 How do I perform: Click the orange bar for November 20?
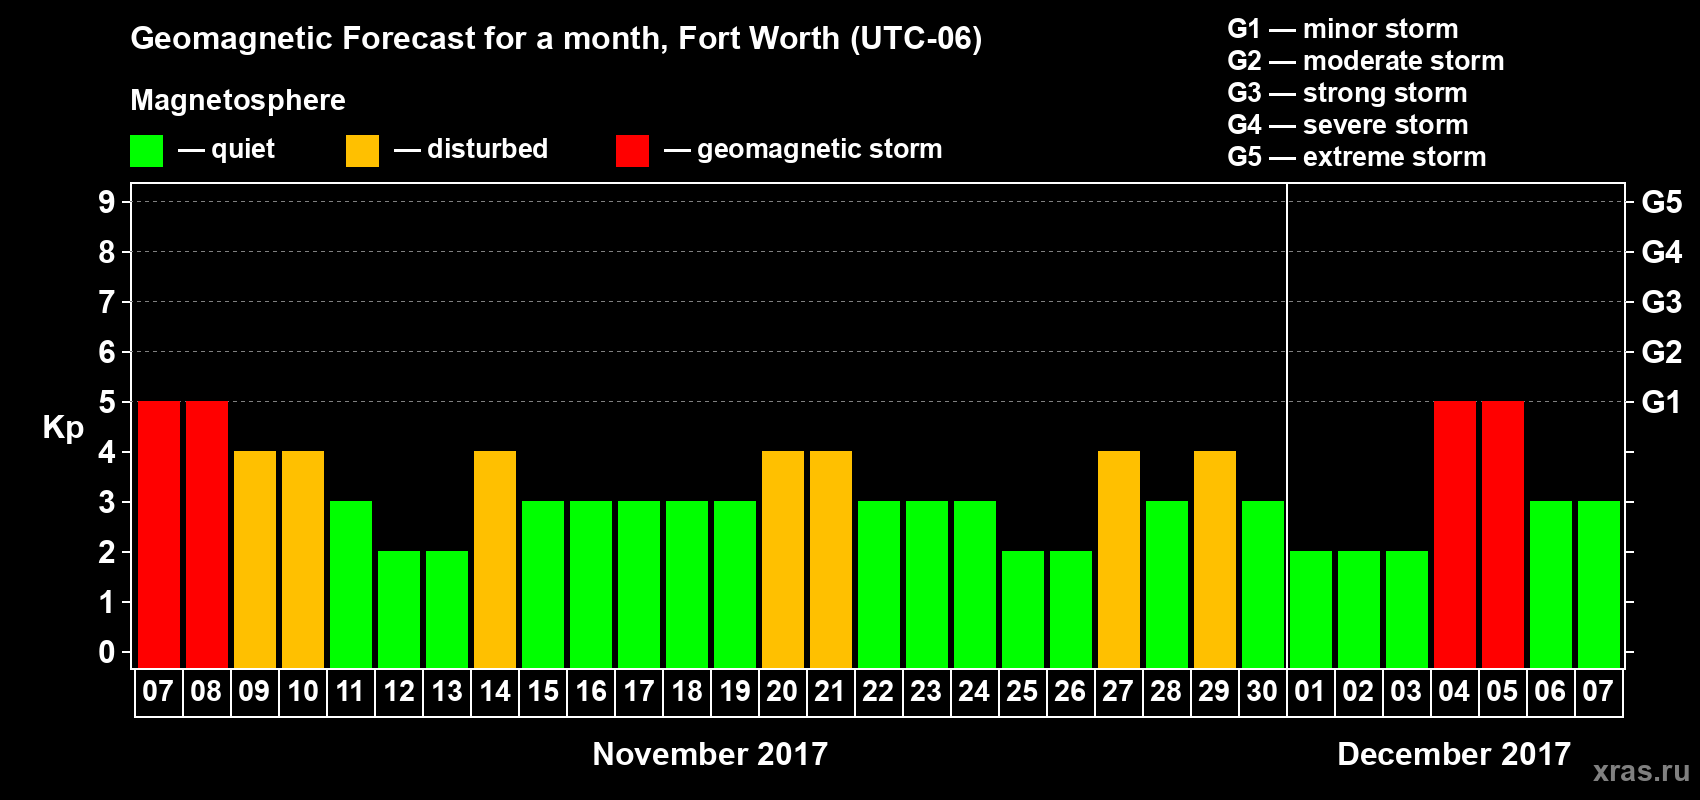[783, 559]
